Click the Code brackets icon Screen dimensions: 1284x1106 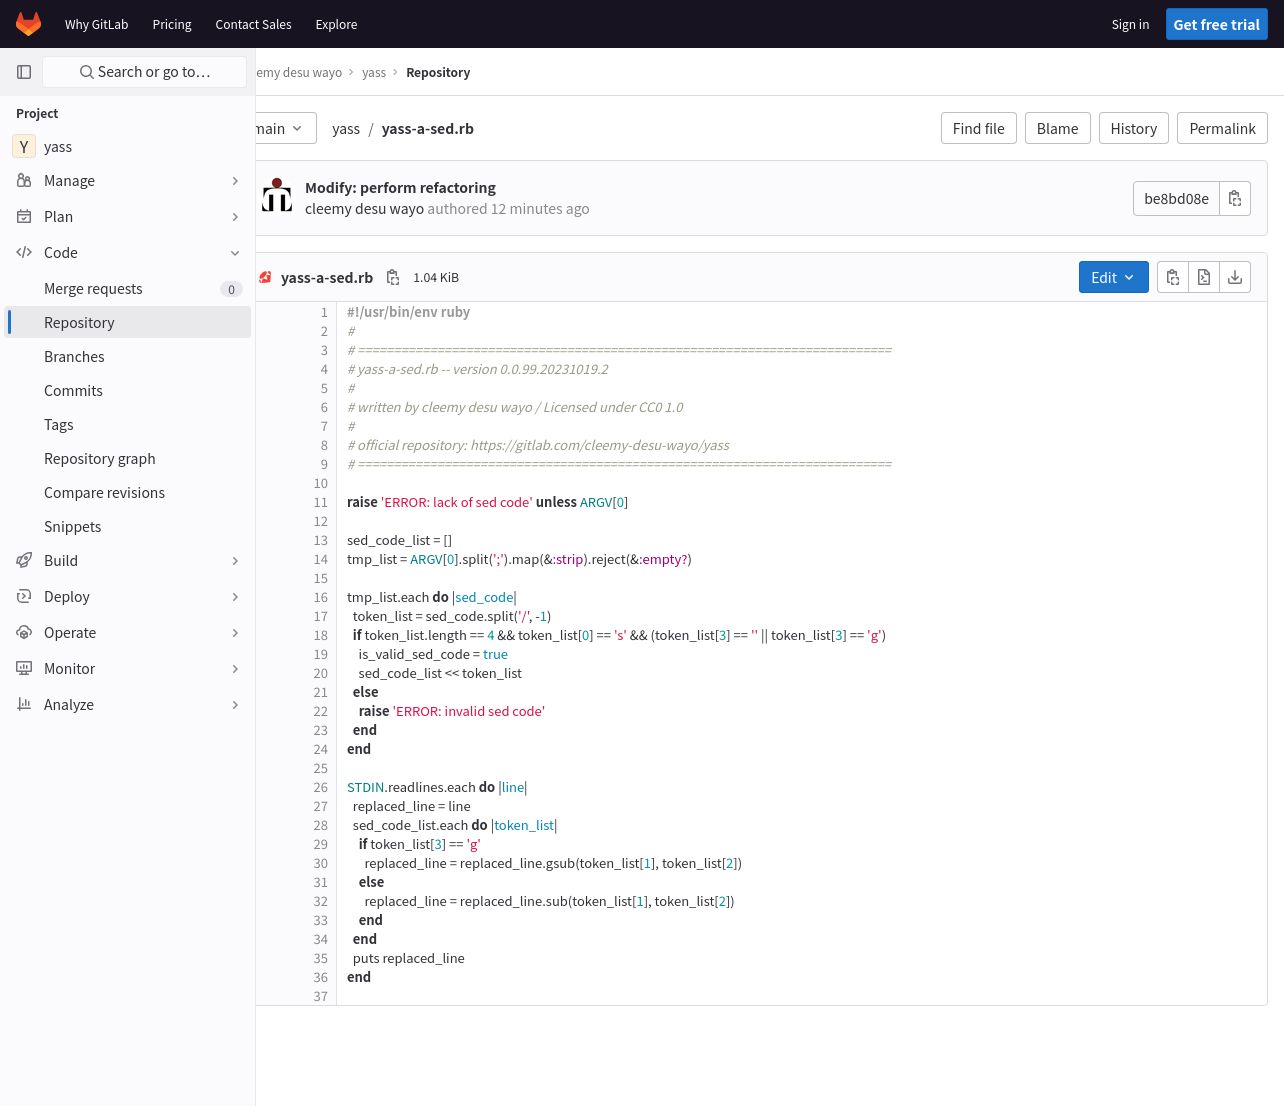24,253
